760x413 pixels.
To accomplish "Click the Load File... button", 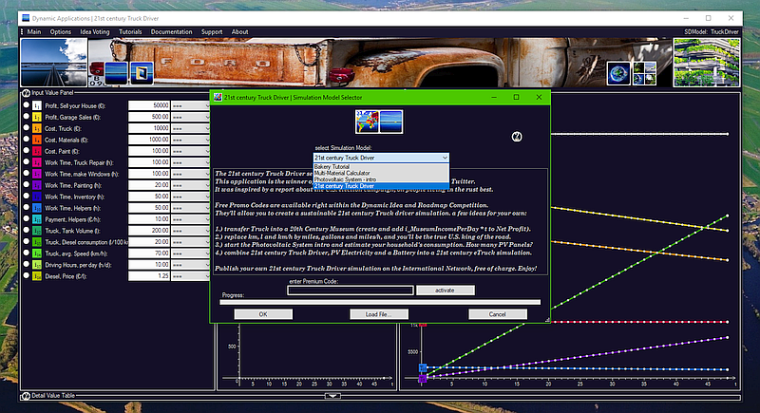I will pos(379,314).
